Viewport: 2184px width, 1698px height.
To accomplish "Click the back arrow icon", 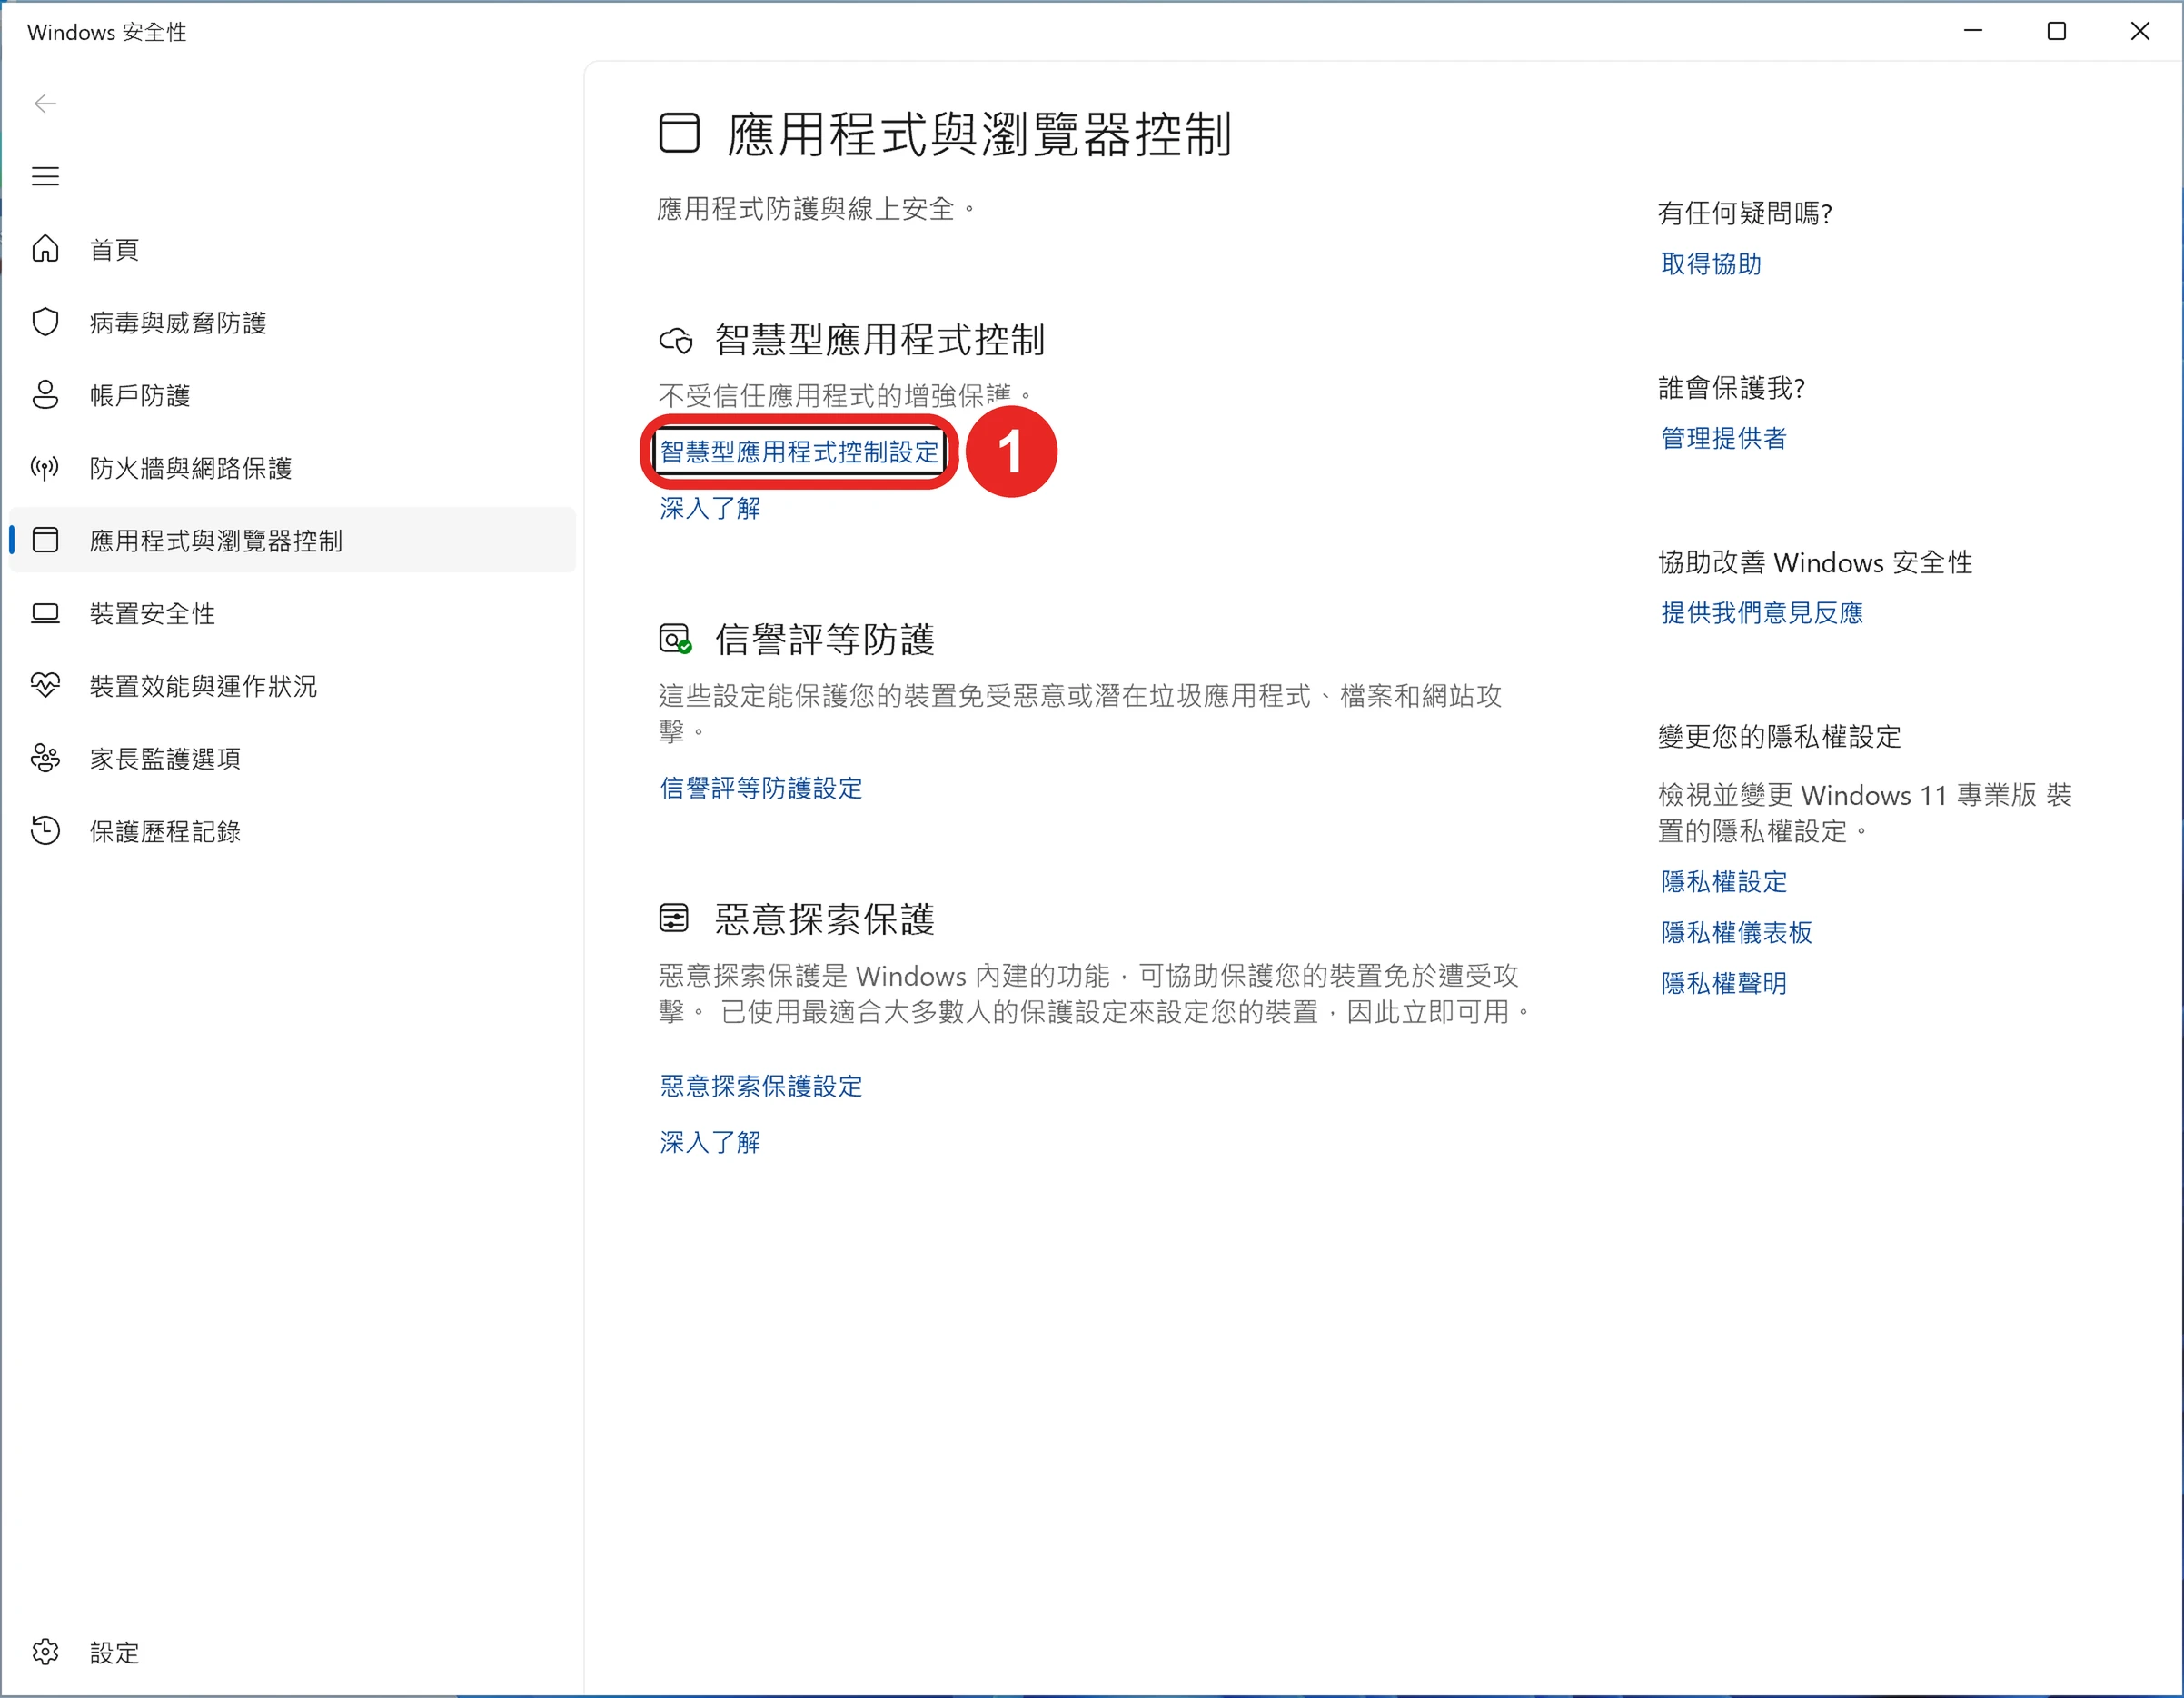I will click(45, 104).
